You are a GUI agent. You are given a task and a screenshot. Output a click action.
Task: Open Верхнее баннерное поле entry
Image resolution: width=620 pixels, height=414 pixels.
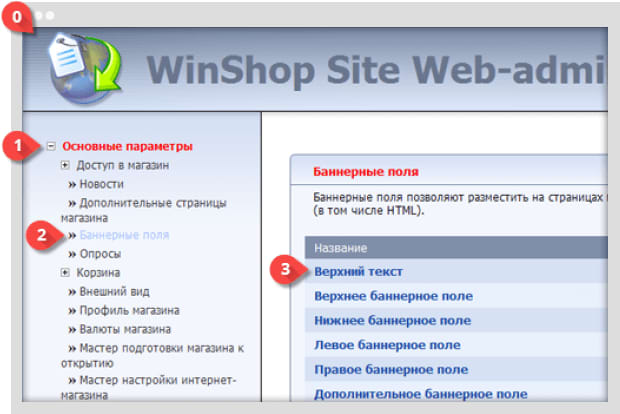393,296
